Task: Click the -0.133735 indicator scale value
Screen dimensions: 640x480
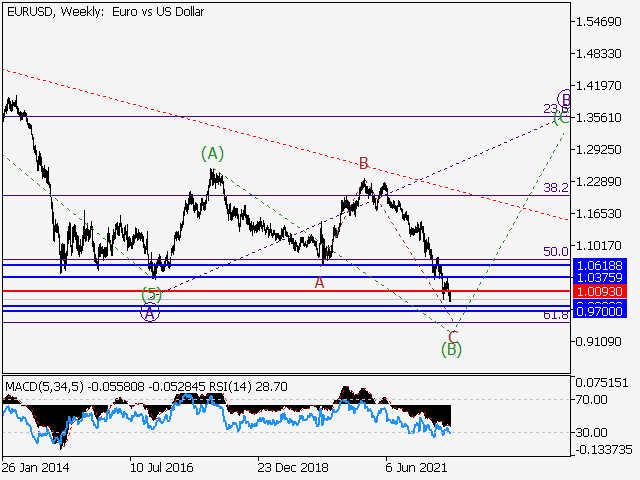Action: click(603, 450)
